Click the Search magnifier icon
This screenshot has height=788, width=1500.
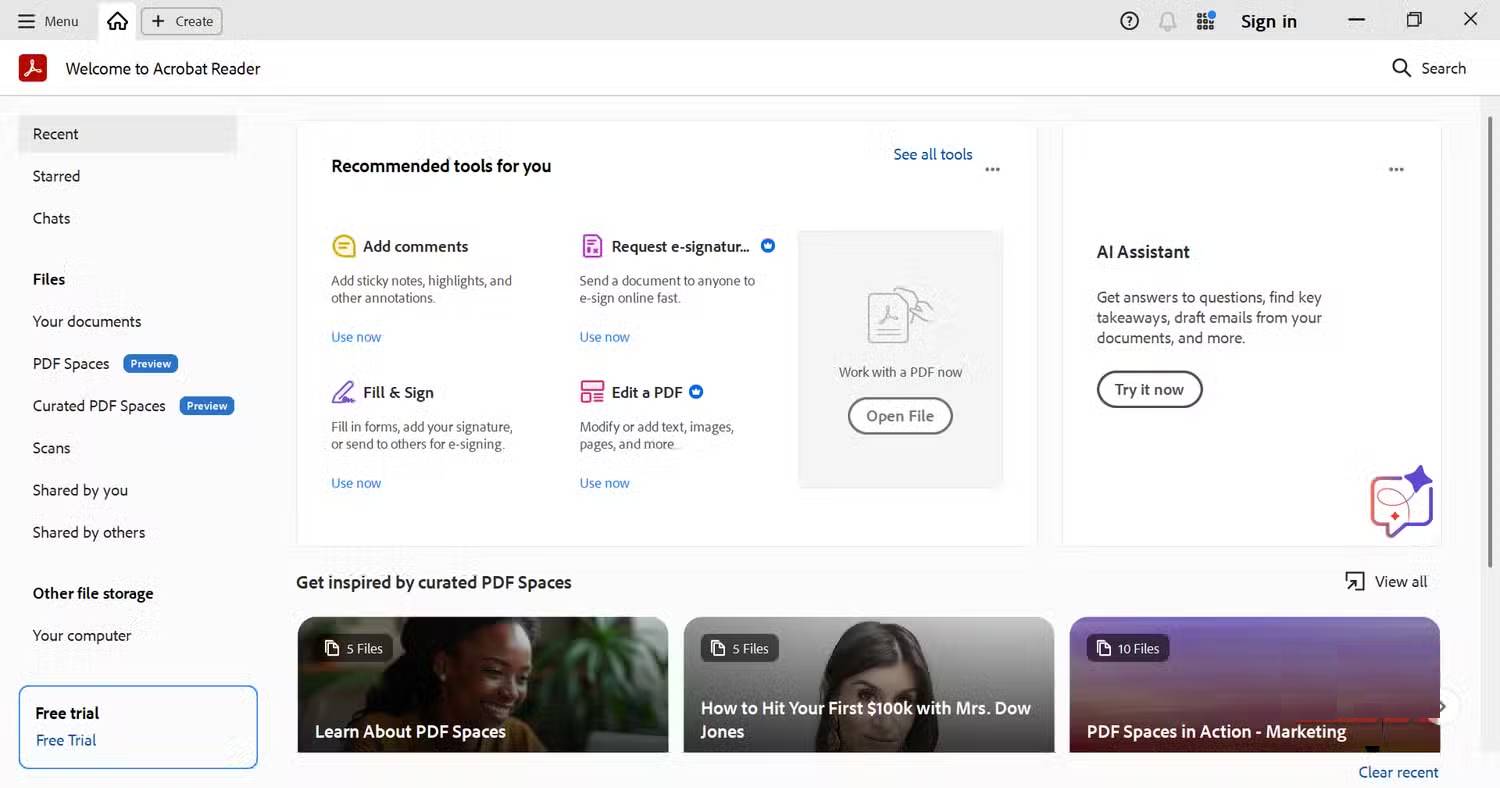1401,68
